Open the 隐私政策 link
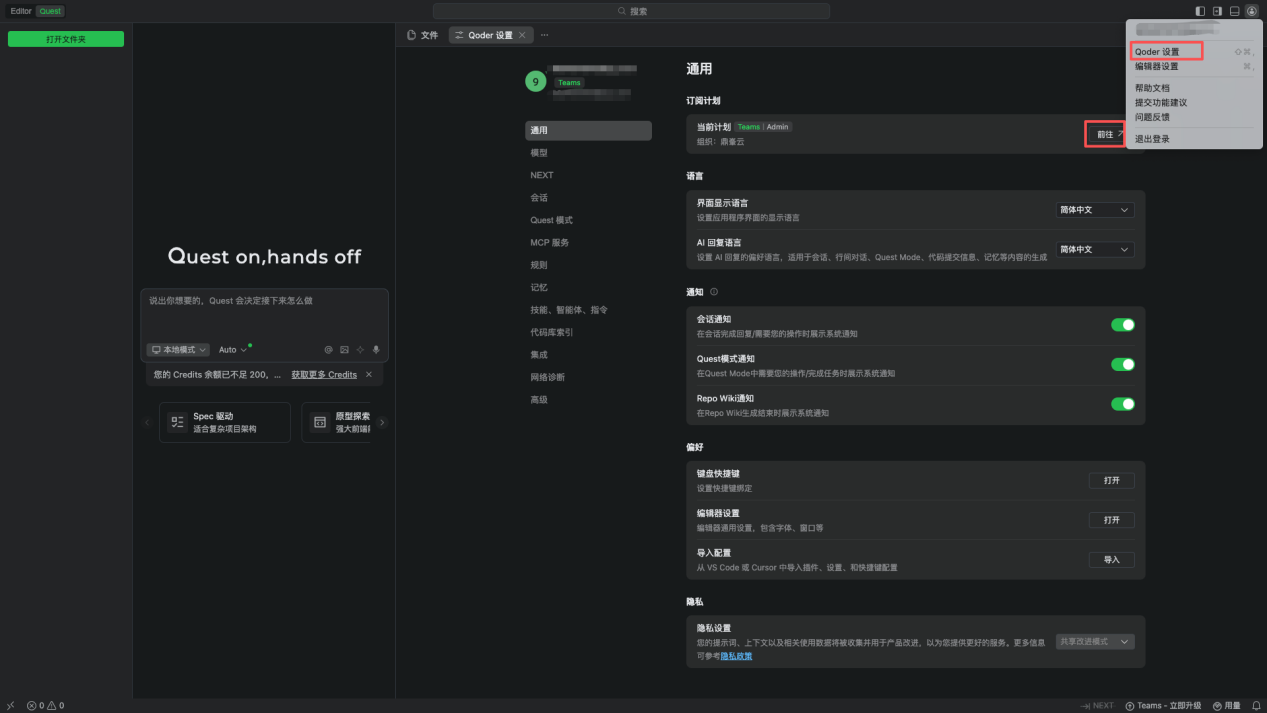Screen dimensions: 1267x713 [x=736, y=656]
